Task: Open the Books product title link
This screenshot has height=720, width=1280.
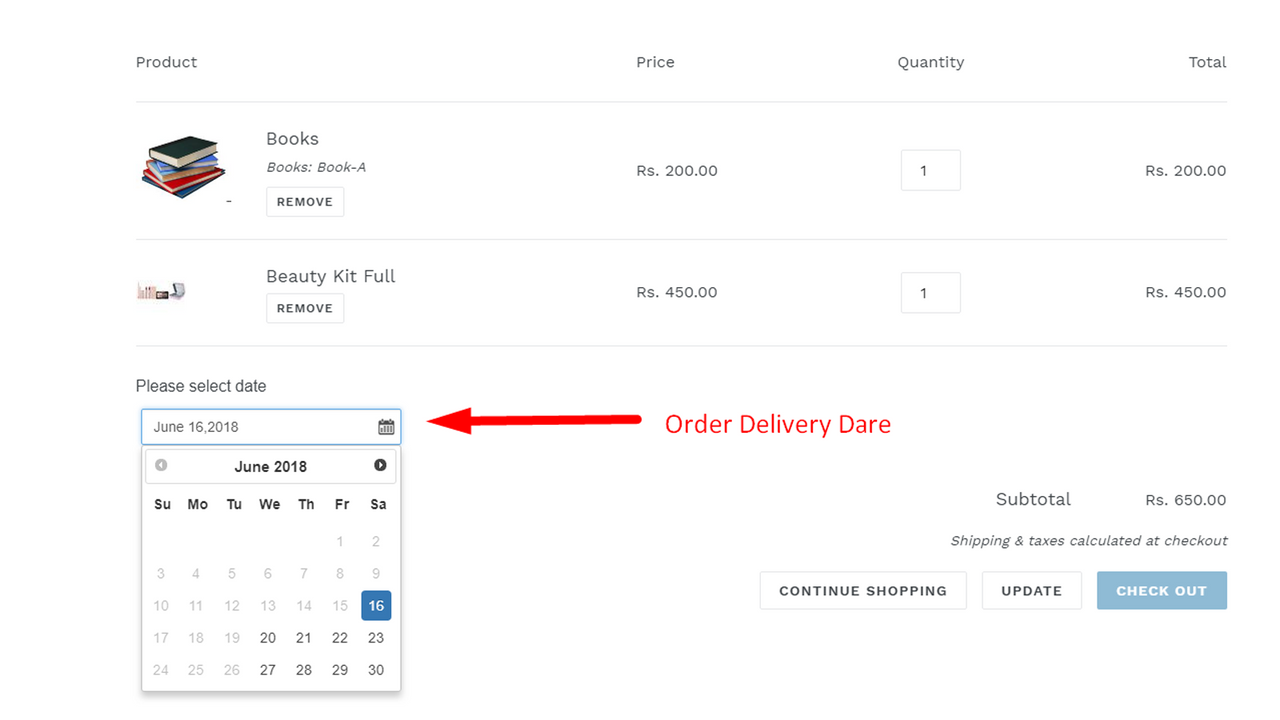Action: coord(292,139)
